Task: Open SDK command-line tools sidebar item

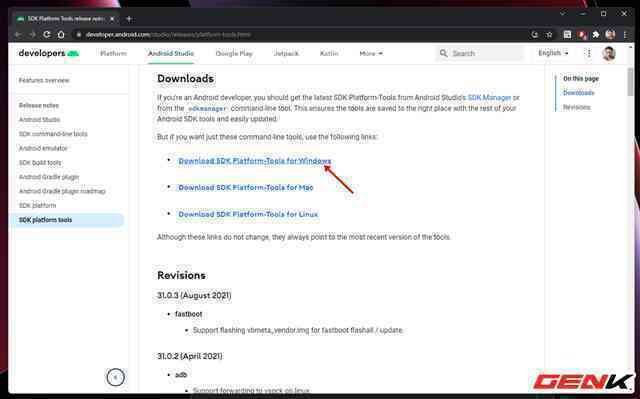Action: click(x=53, y=134)
